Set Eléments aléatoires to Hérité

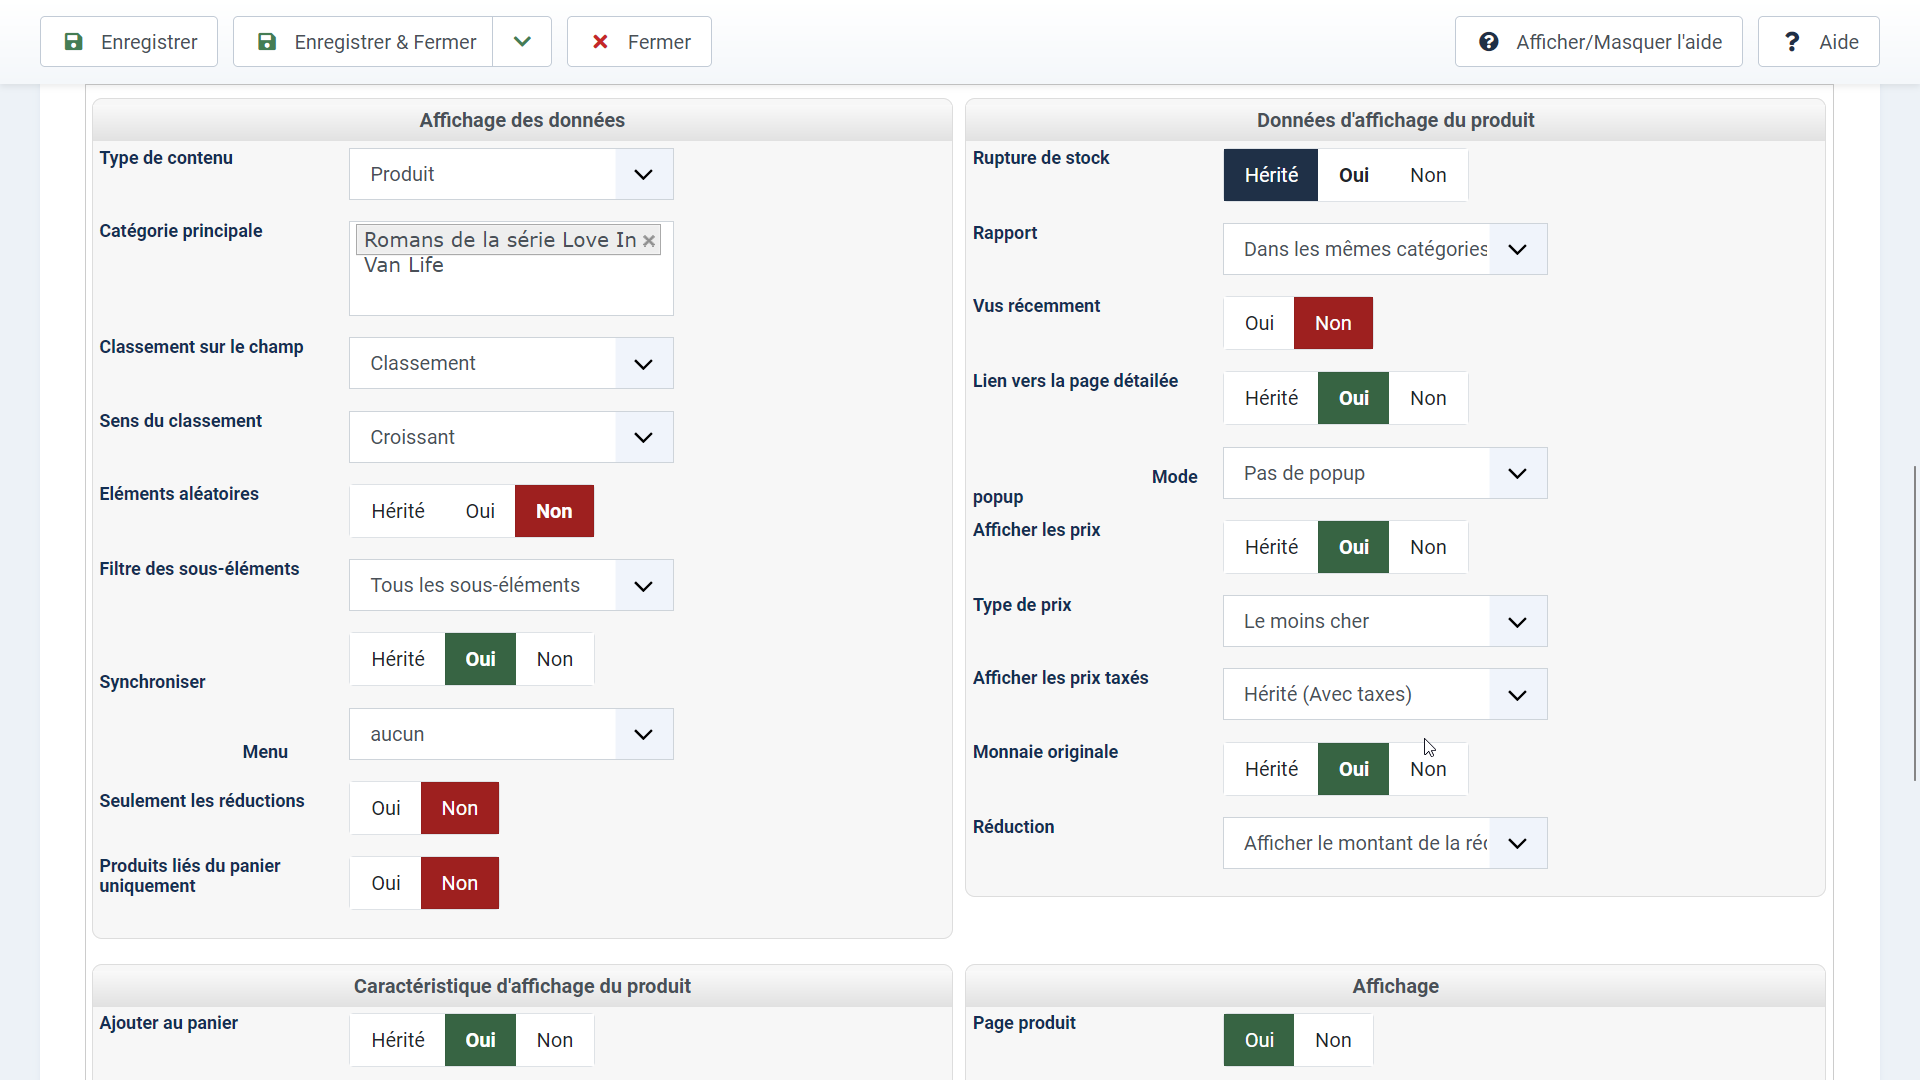coord(398,511)
